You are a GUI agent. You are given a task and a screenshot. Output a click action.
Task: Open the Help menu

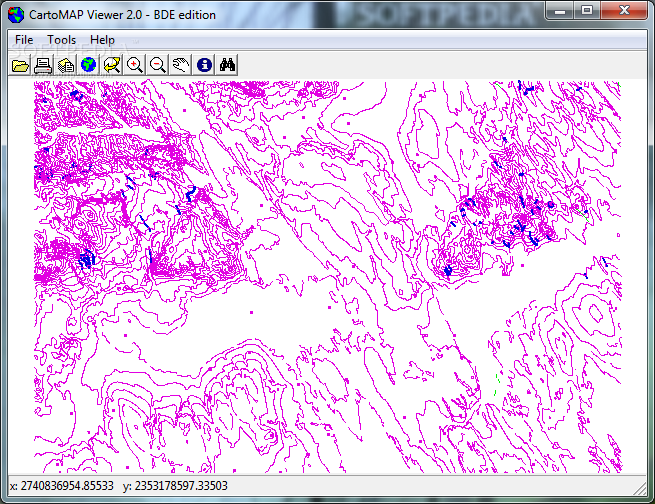pos(102,40)
